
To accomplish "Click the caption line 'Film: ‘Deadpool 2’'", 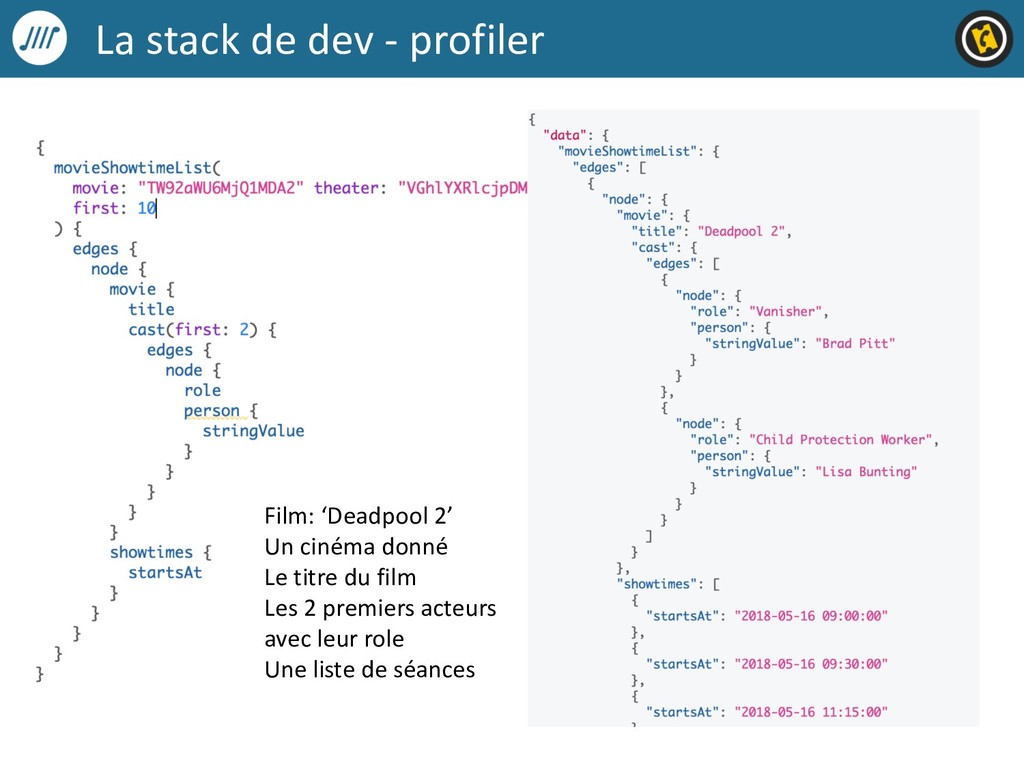I will pos(359,516).
